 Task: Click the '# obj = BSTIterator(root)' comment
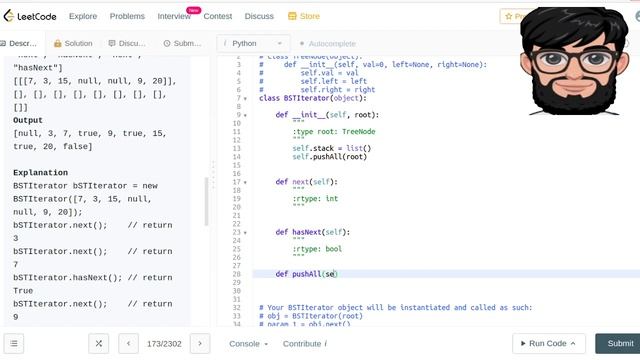311,316
